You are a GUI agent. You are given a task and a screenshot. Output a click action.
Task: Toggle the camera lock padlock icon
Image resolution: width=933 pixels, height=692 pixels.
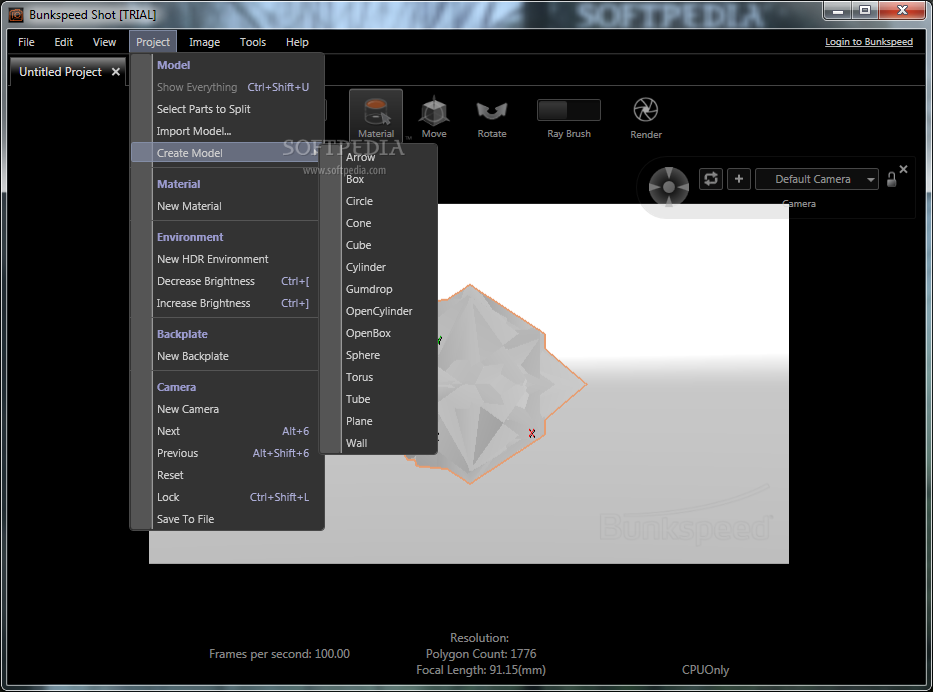tap(891, 179)
